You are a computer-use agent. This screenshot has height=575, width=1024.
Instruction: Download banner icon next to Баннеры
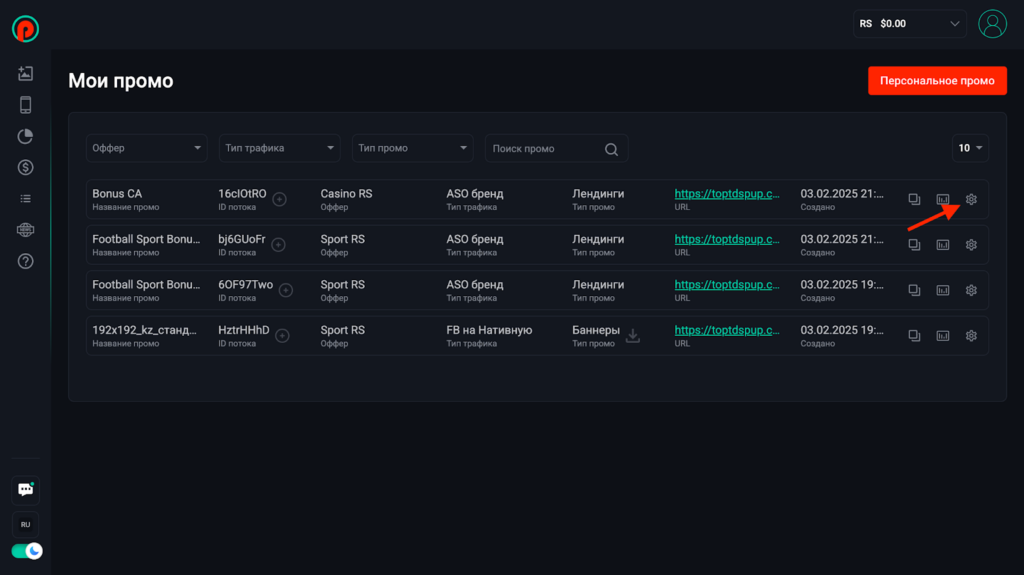point(633,335)
